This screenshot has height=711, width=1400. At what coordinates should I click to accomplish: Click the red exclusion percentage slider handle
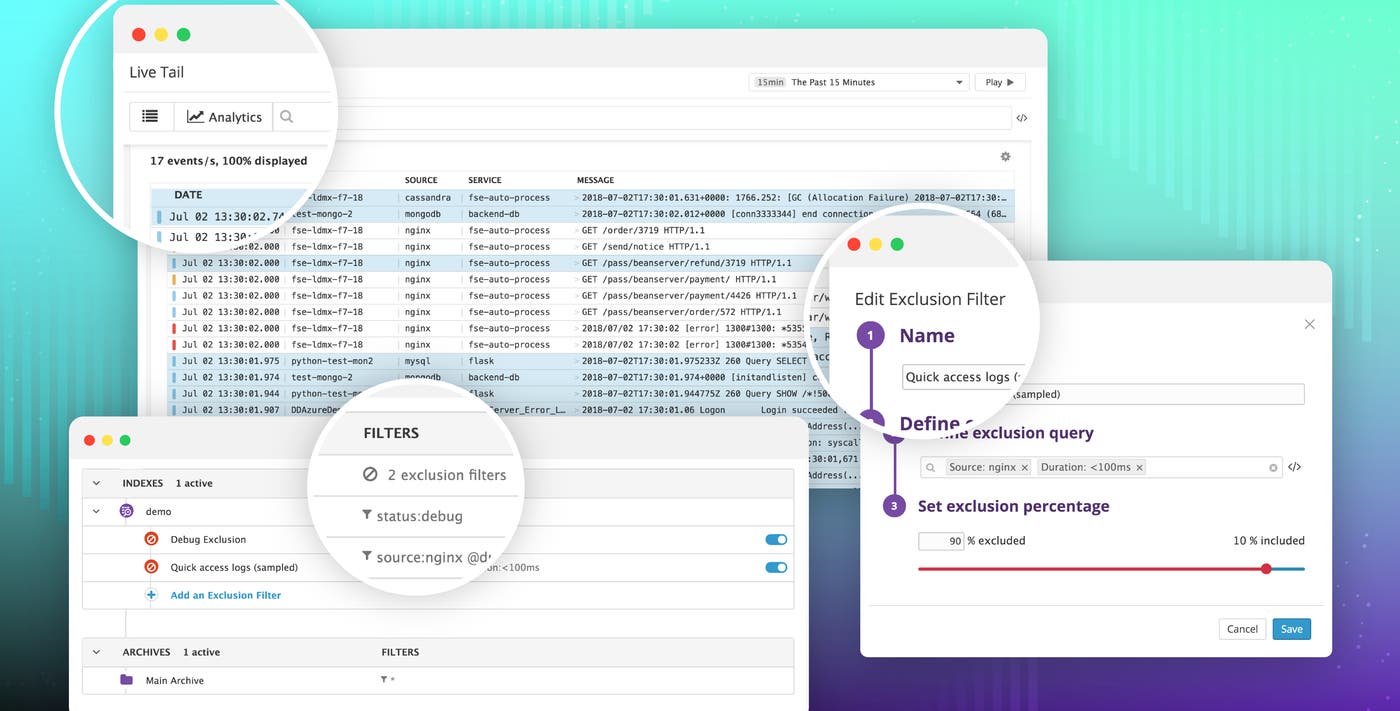(x=1266, y=568)
